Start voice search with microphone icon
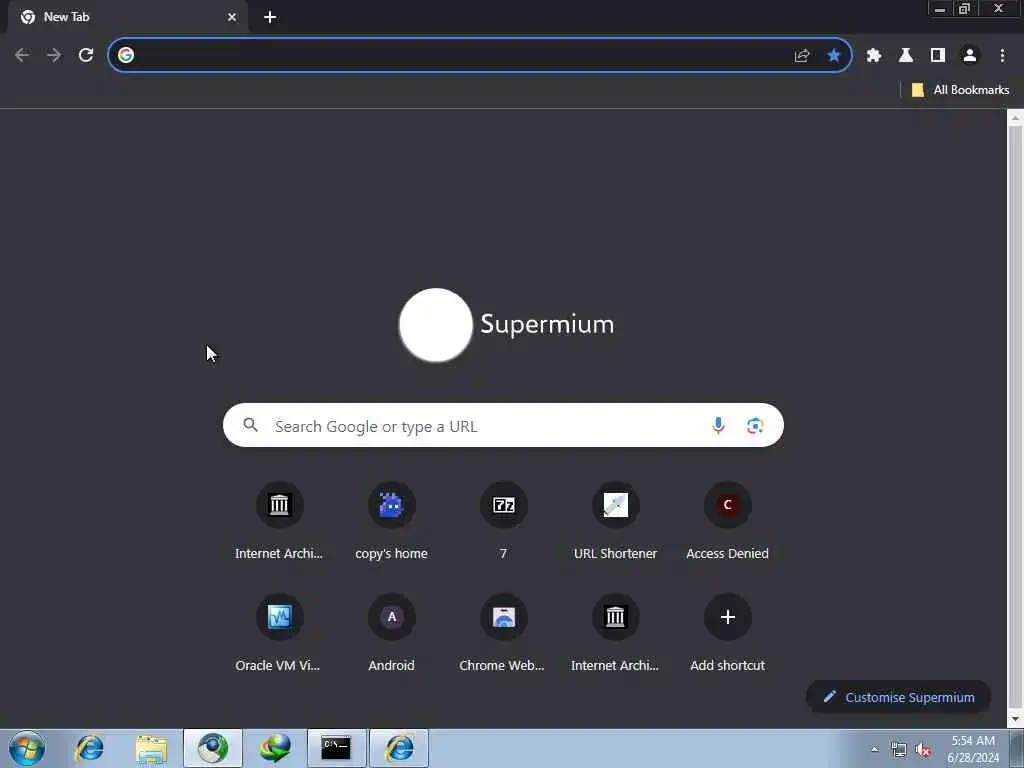This screenshot has height=768, width=1024. coord(718,426)
